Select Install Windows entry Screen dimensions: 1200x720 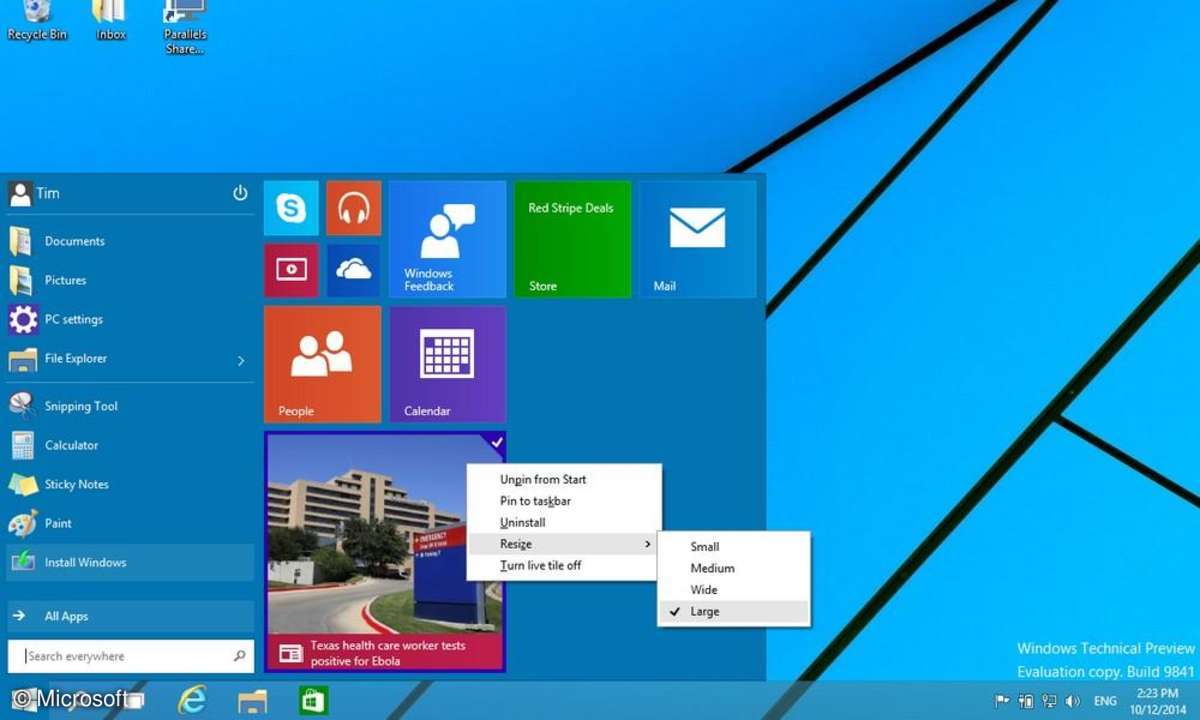pos(130,562)
